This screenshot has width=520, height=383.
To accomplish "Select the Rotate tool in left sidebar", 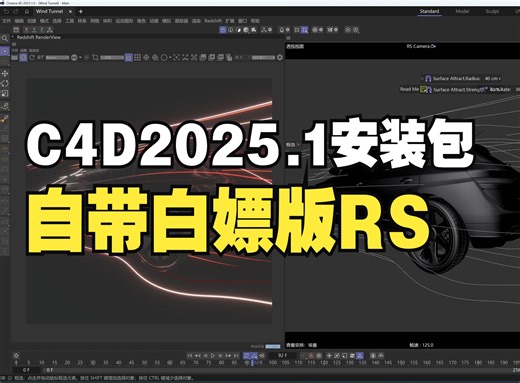I will pyautogui.click(x=5, y=83).
